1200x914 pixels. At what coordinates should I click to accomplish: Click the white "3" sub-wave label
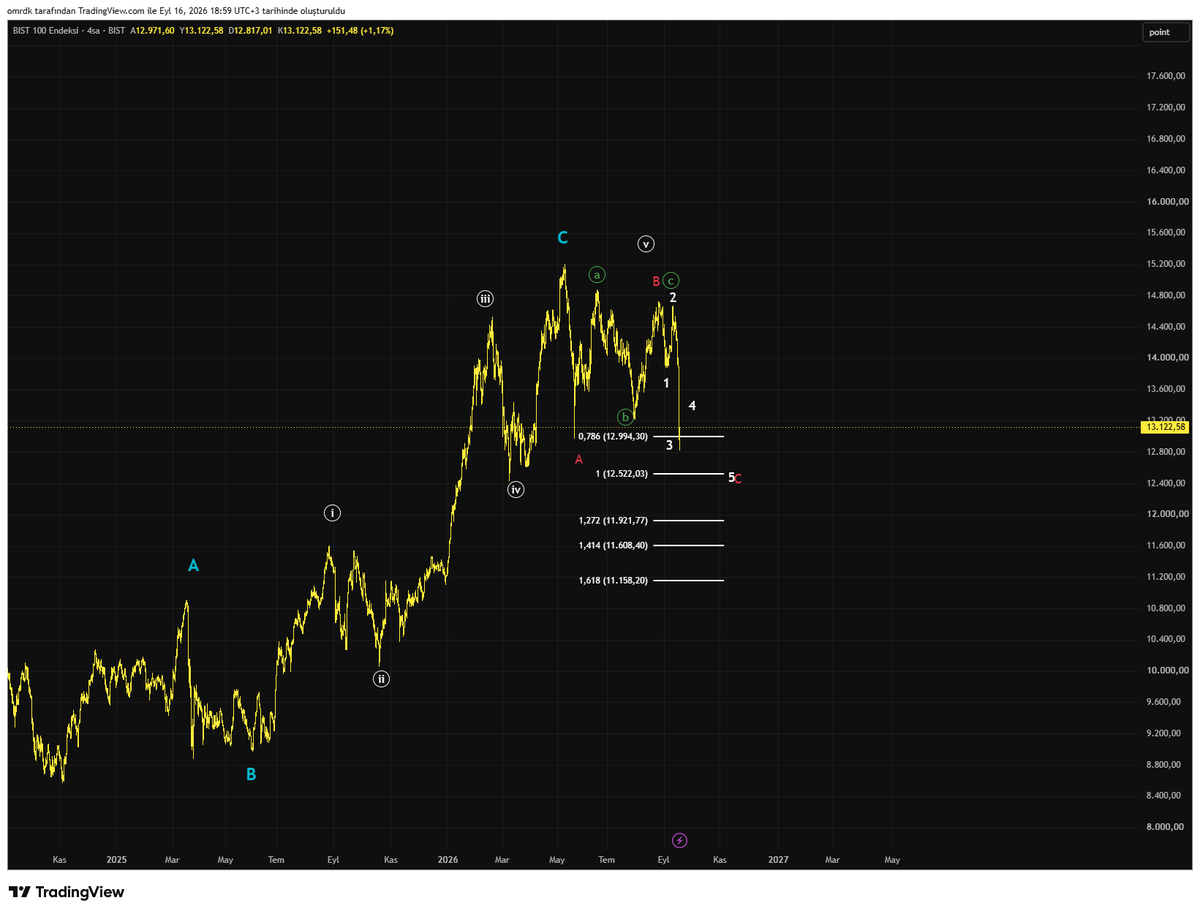[x=669, y=445]
